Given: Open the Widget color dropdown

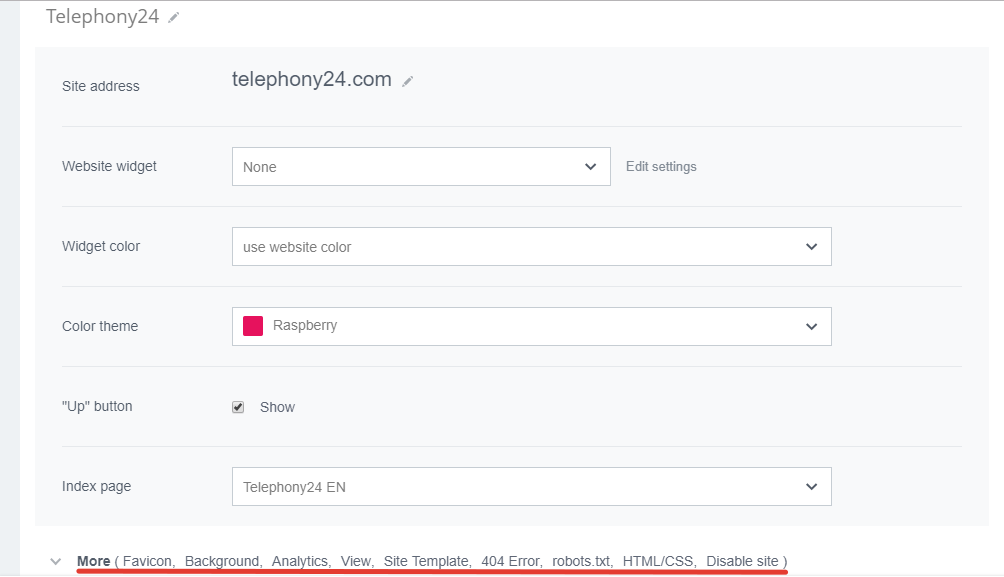Looking at the screenshot, I should pos(531,247).
